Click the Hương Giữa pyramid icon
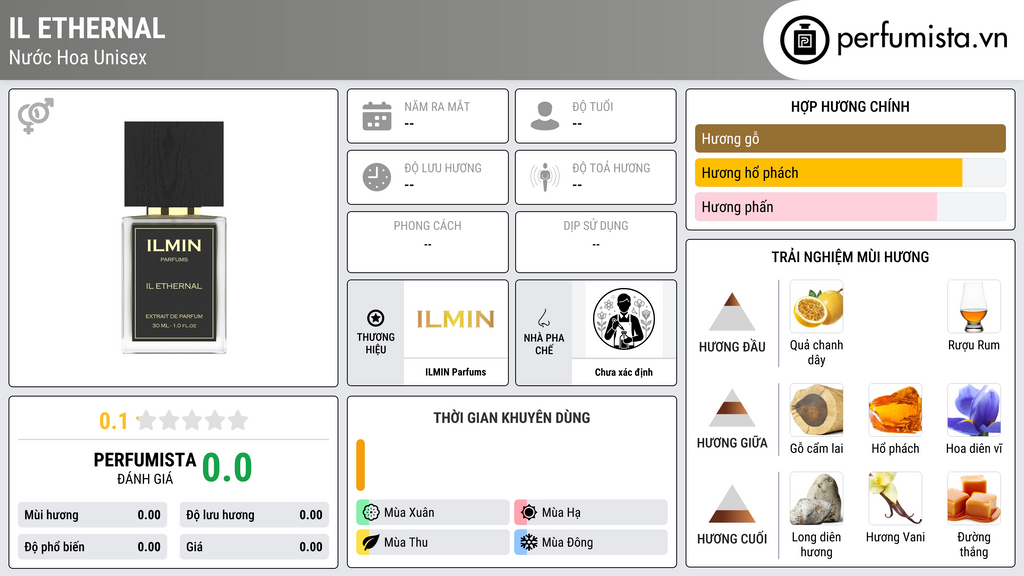Viewport: 1024px width, 576px height. [732, 408]
